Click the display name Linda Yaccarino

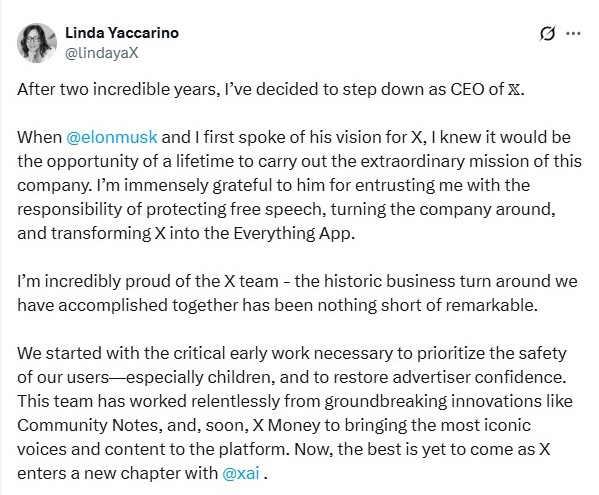pyautogui.click(x=122, y=33)
